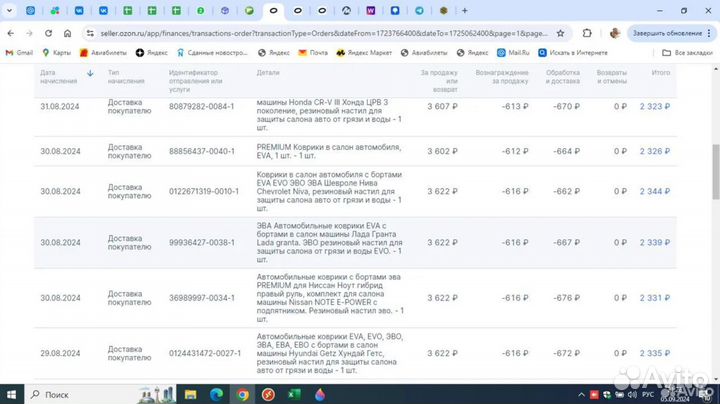Open the 'Сданные новостро...' bookmark
The height and width of the screenshot is (404, 720).
point(212,53)
